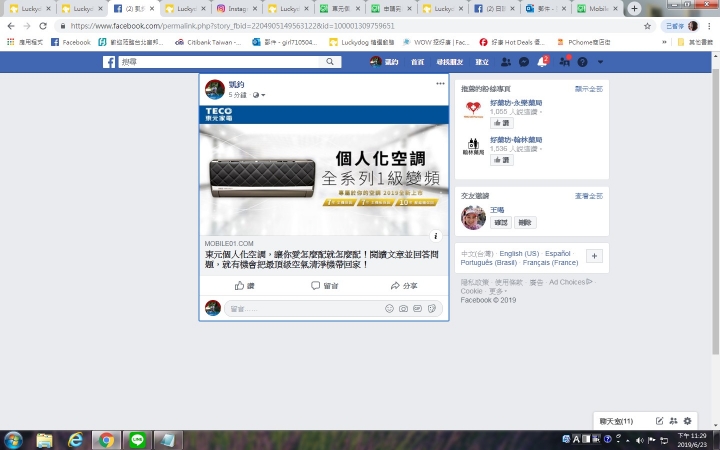The height and width of the screenshot is (450, 720).
Task: Attach a photo using camera icon in comment box
Action: pos(403,309)
